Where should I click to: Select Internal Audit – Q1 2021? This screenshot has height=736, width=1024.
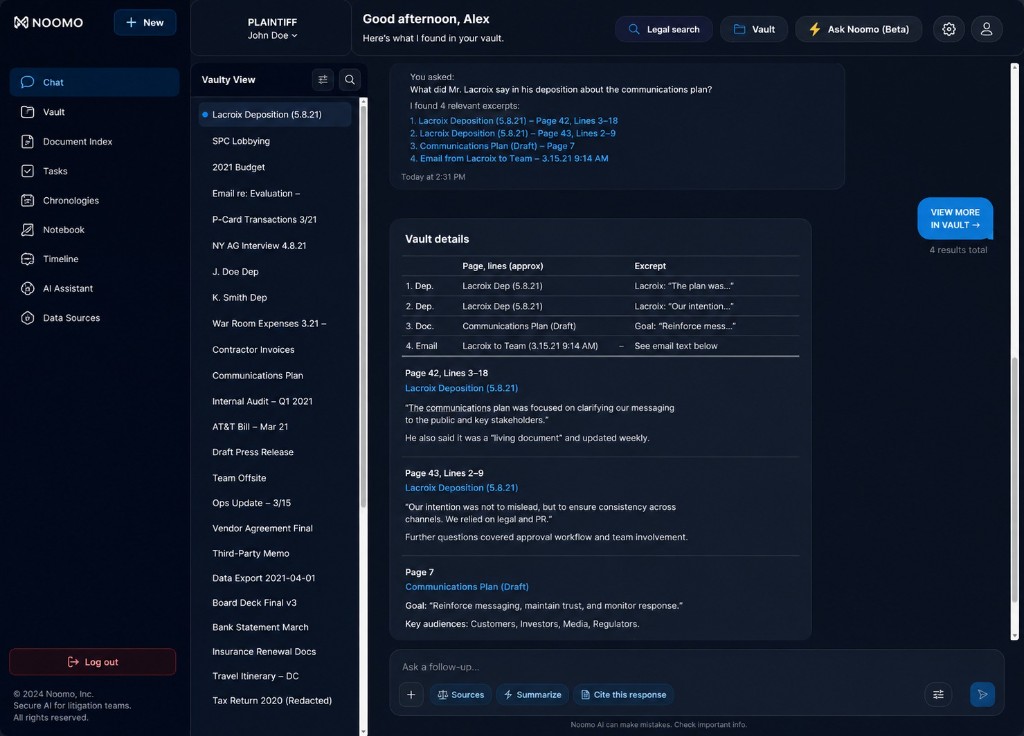262,401
